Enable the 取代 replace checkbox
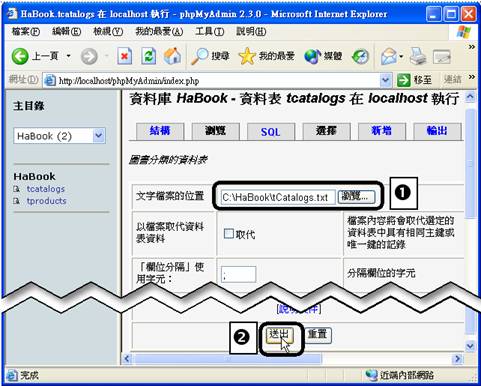 click(229, 233)
